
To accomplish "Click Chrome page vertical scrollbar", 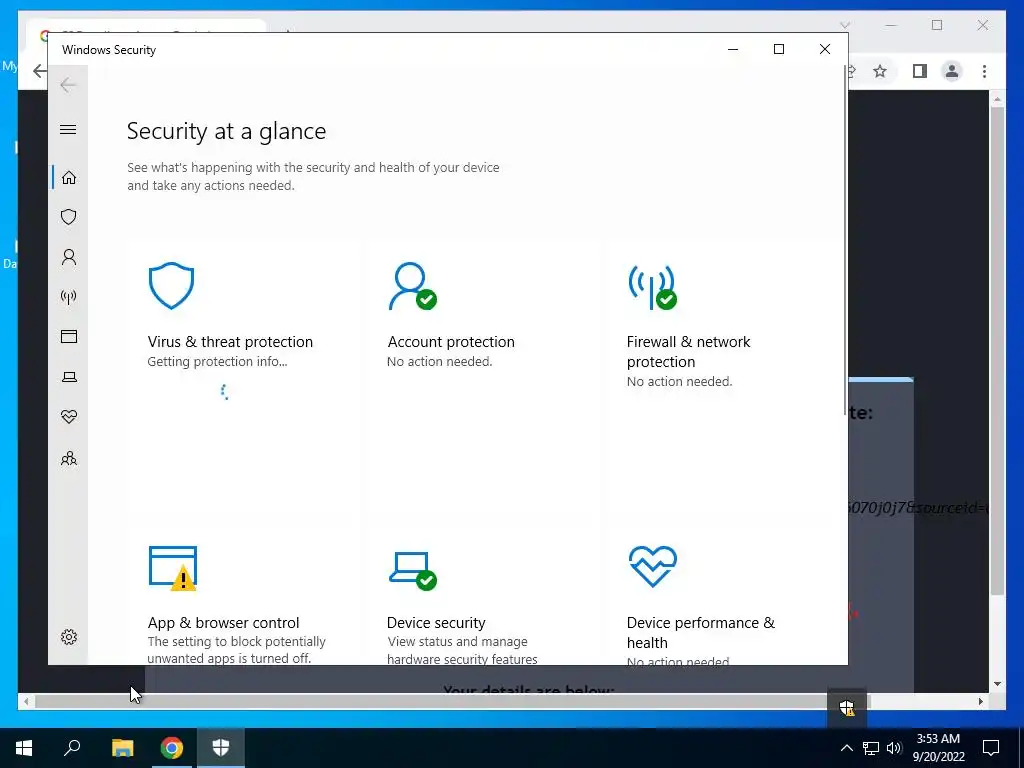I will [x=997, y=350].
